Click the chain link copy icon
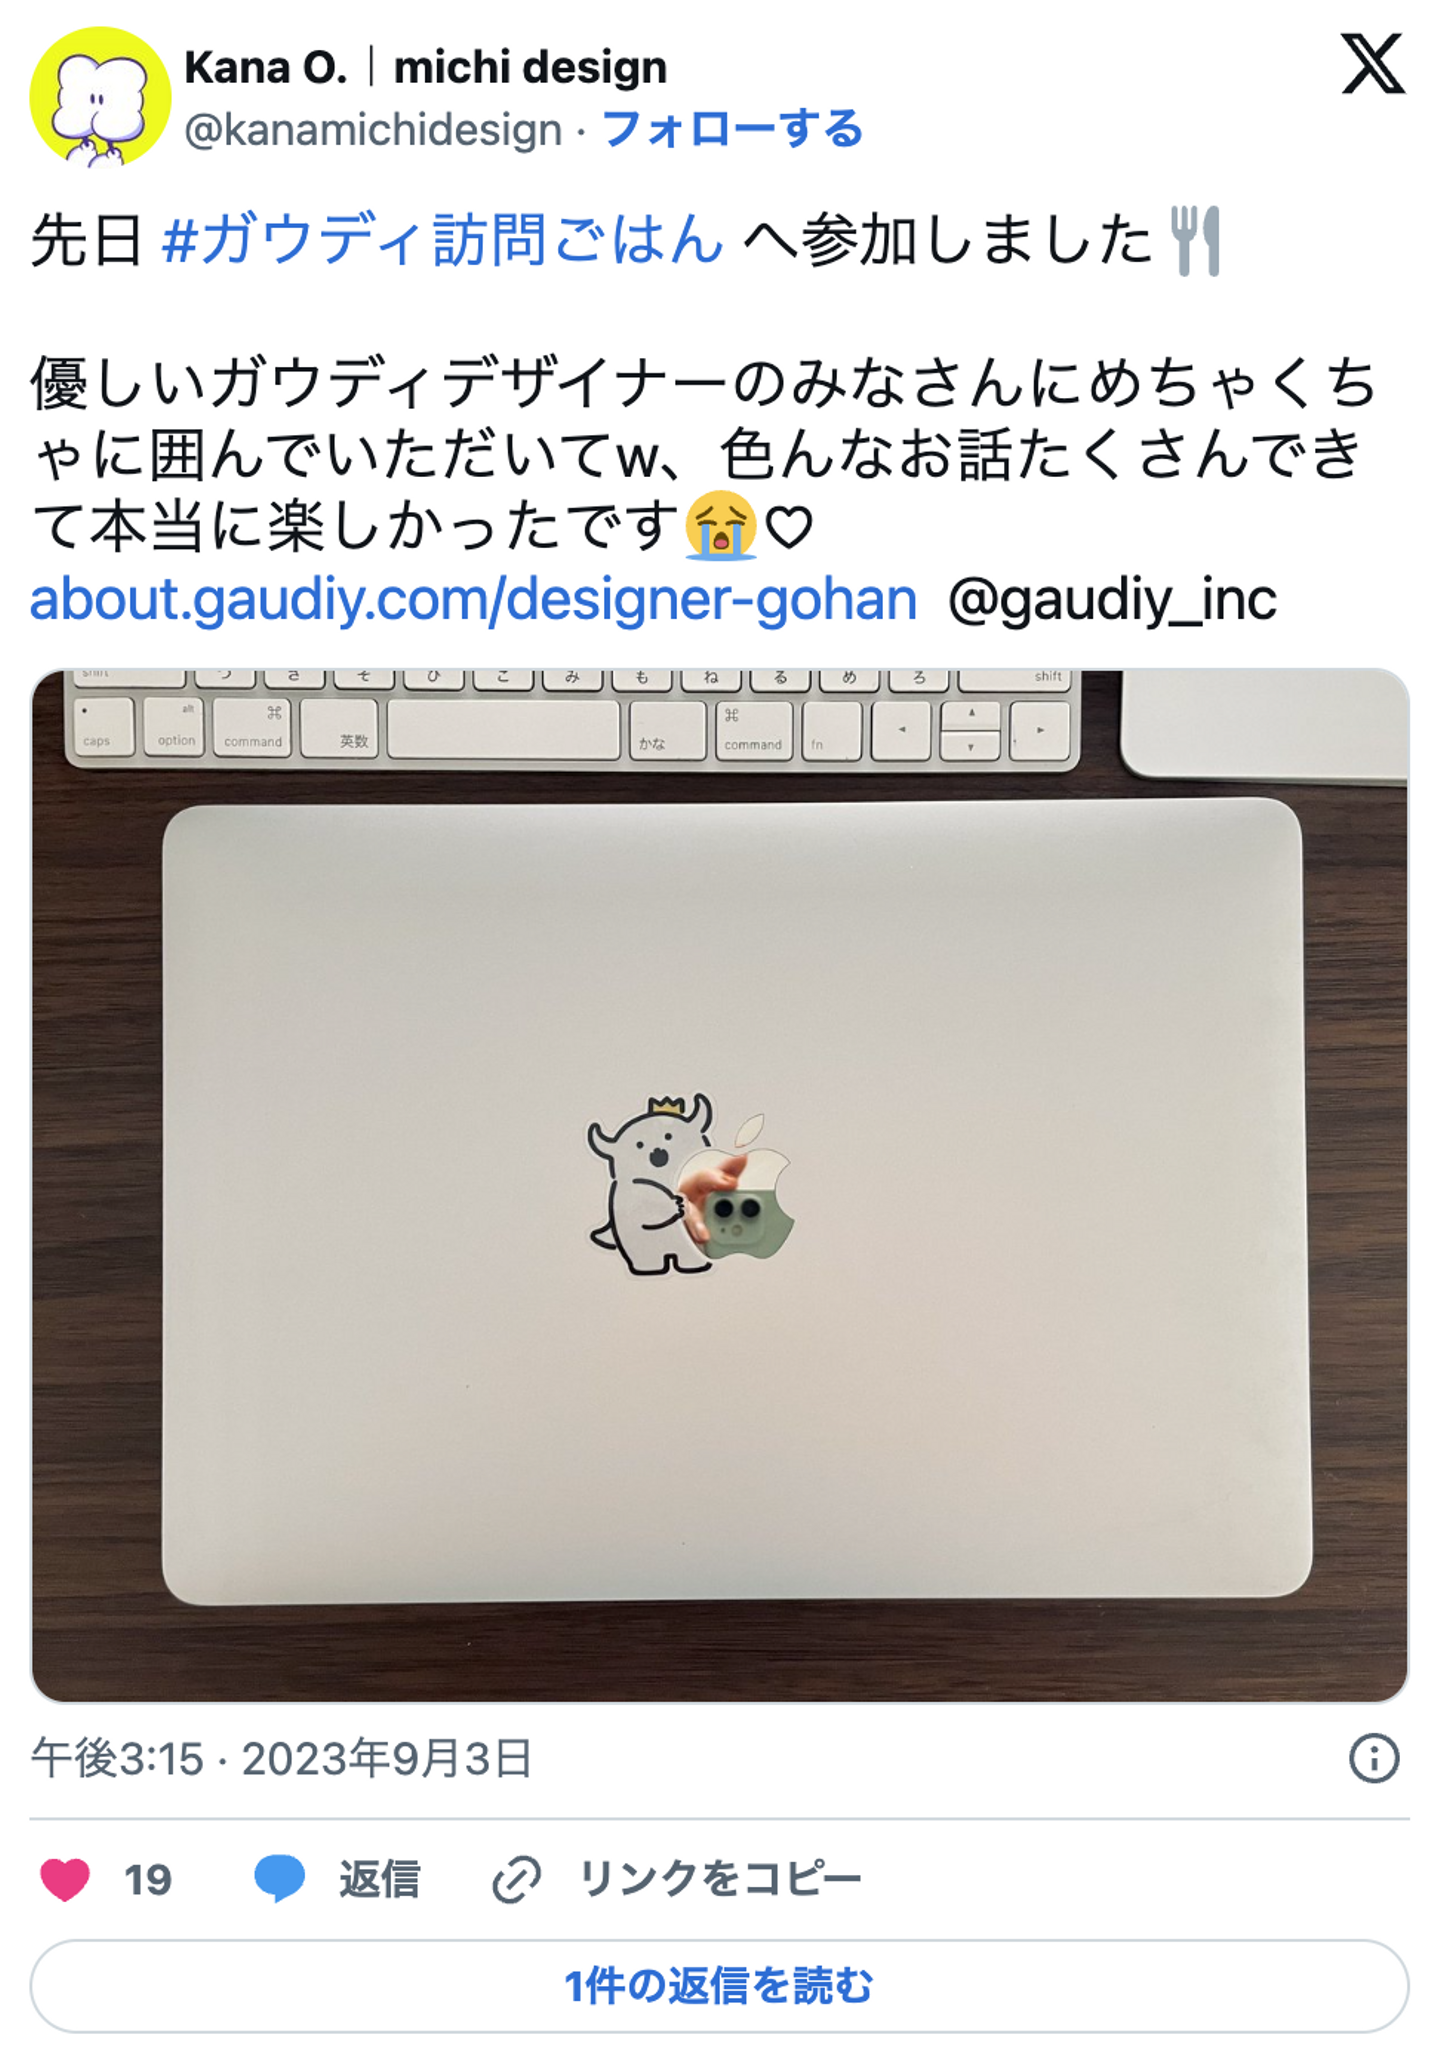1440x2071 pixels. click(516, 1879)
